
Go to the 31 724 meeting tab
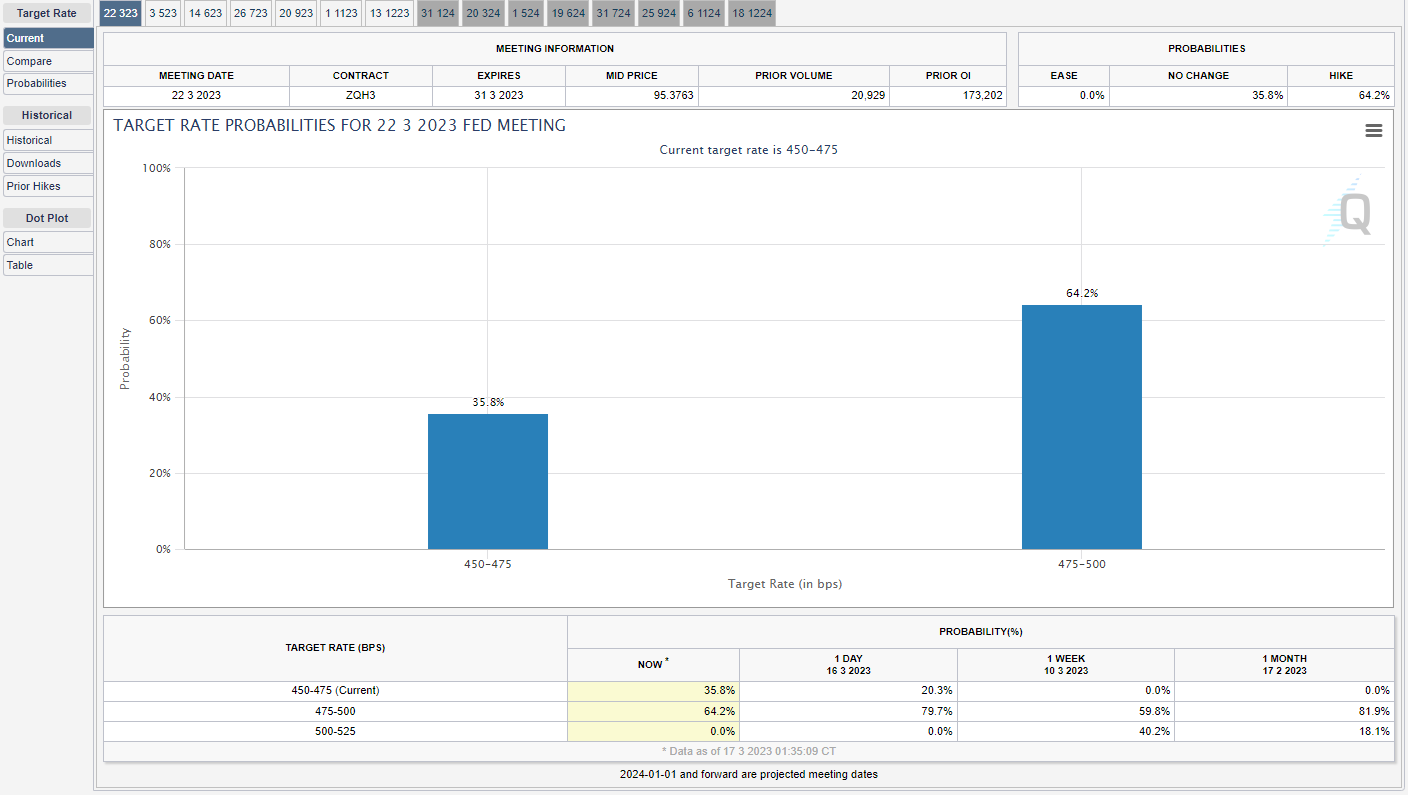tap(614, 13)
